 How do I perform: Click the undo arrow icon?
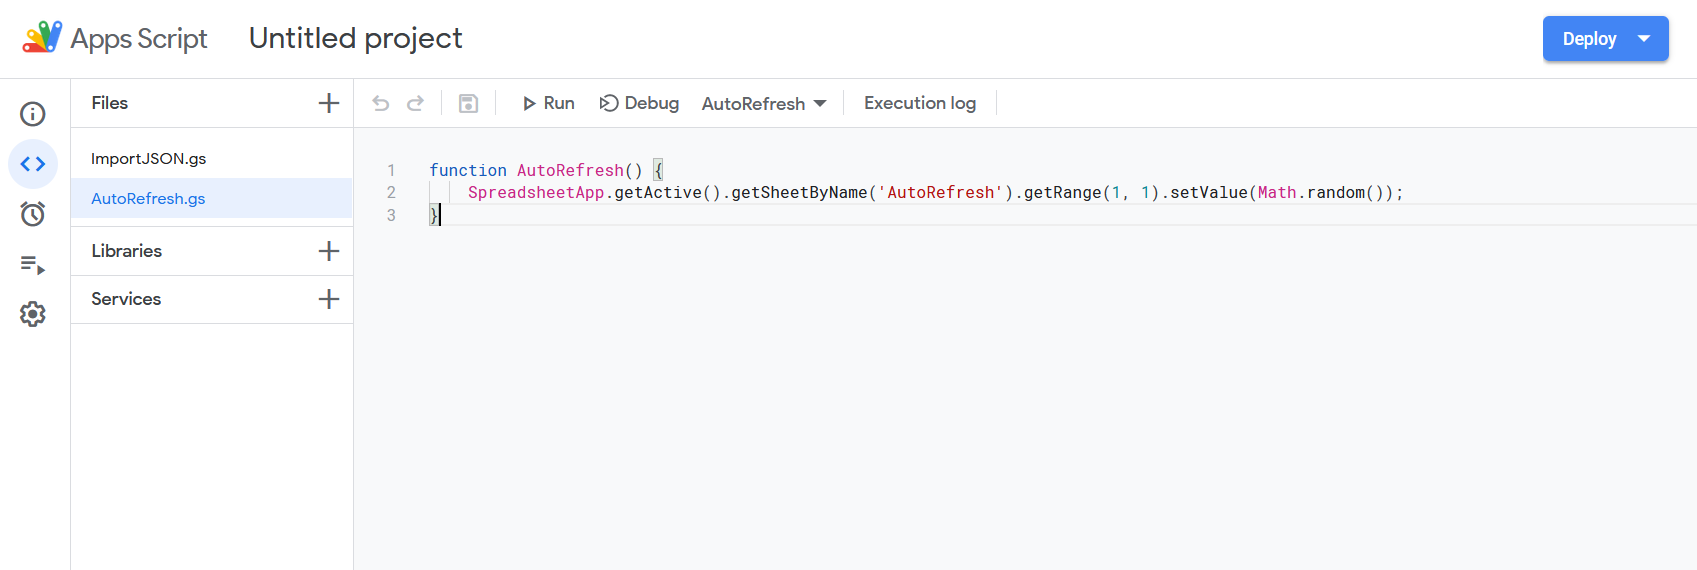point(381,103)
